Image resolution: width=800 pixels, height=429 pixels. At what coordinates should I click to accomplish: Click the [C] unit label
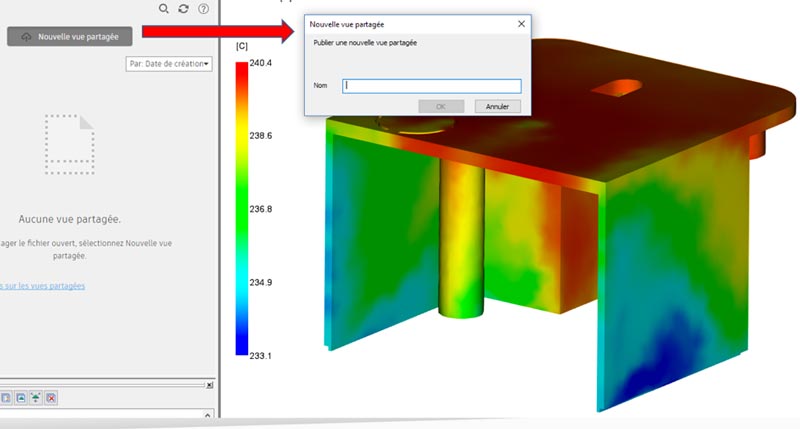(242, 46)
